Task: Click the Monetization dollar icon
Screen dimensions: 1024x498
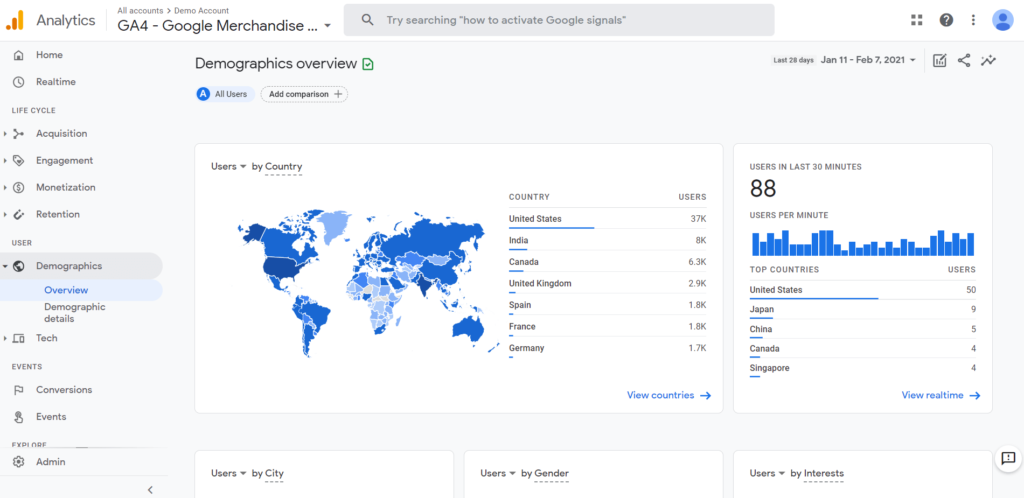Action: point(18,187)
